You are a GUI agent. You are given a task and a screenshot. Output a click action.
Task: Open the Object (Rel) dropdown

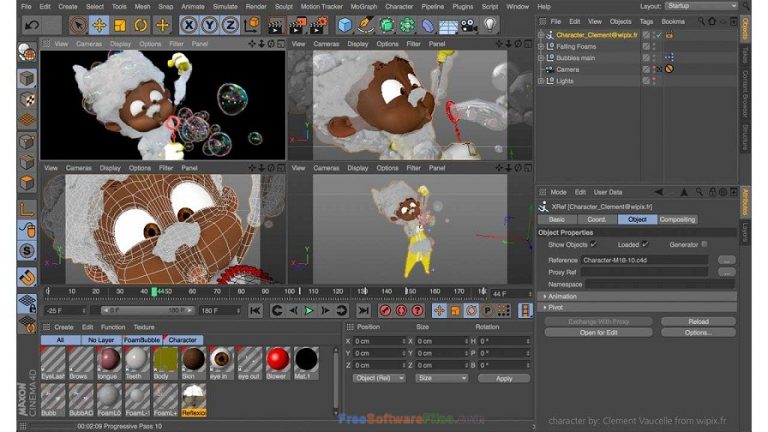click(x=379, y=378)
